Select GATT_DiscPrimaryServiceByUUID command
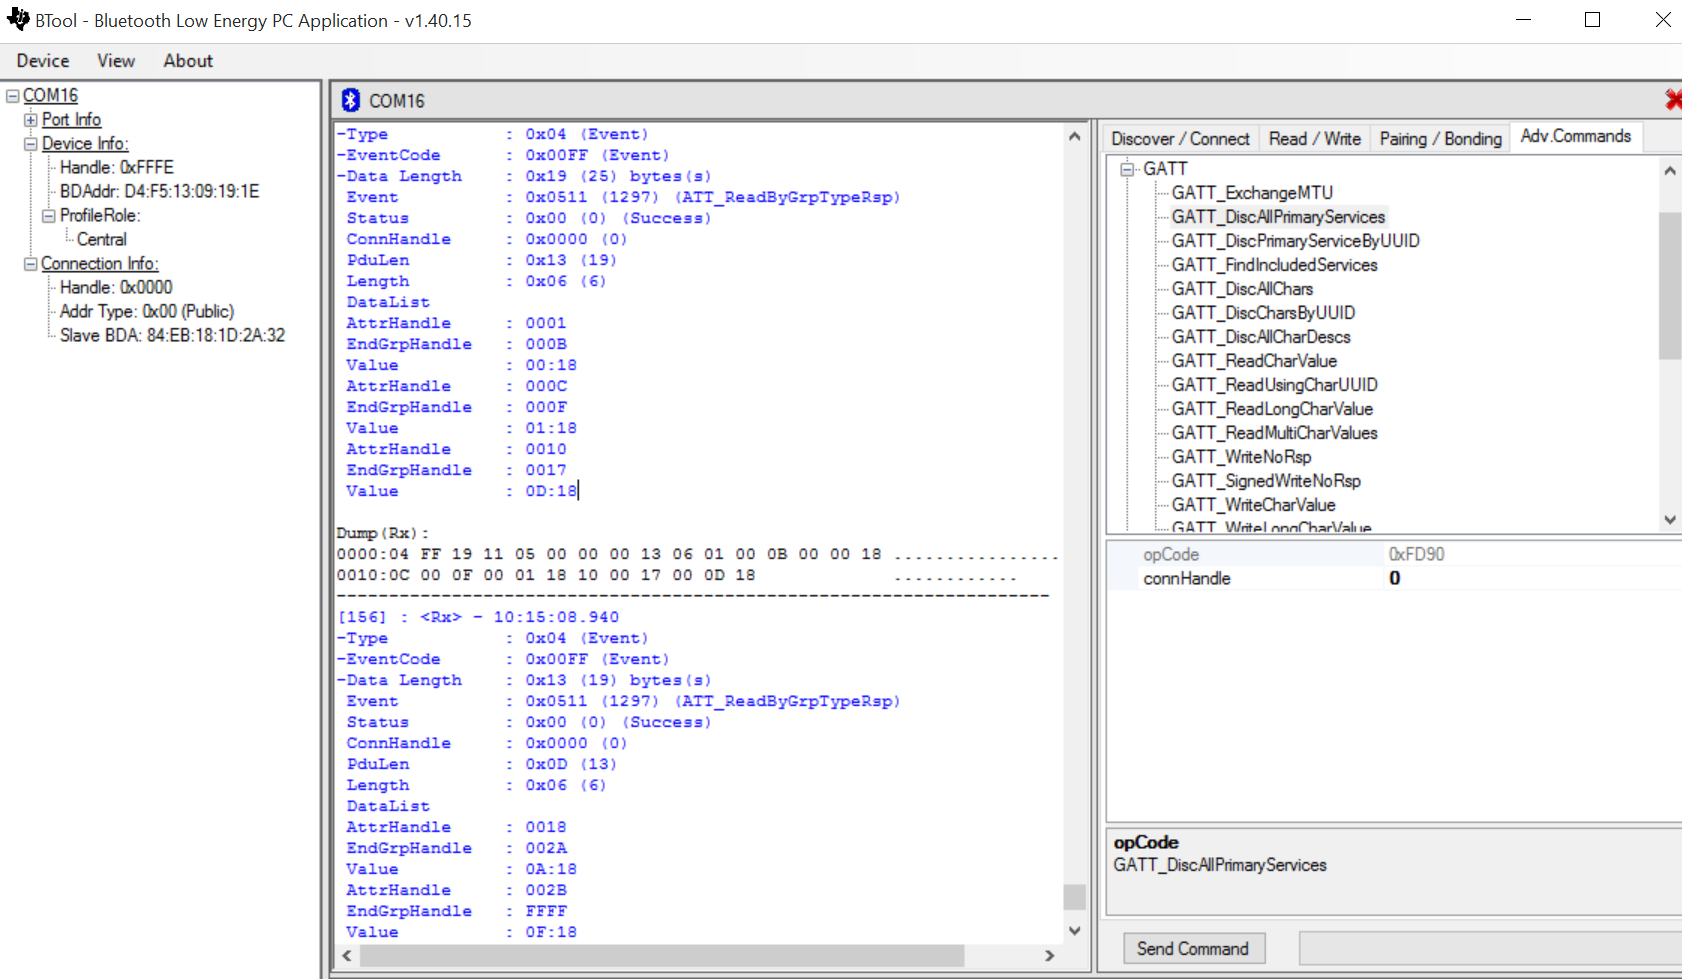This screenshot has height=979, width=1682. pos(1295,241)
